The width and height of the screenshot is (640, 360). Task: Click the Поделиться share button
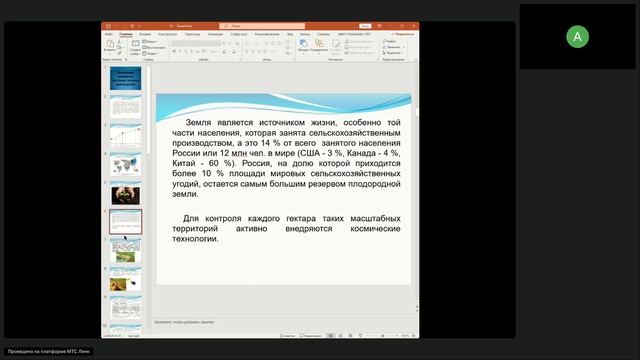(x=403, y=34)
